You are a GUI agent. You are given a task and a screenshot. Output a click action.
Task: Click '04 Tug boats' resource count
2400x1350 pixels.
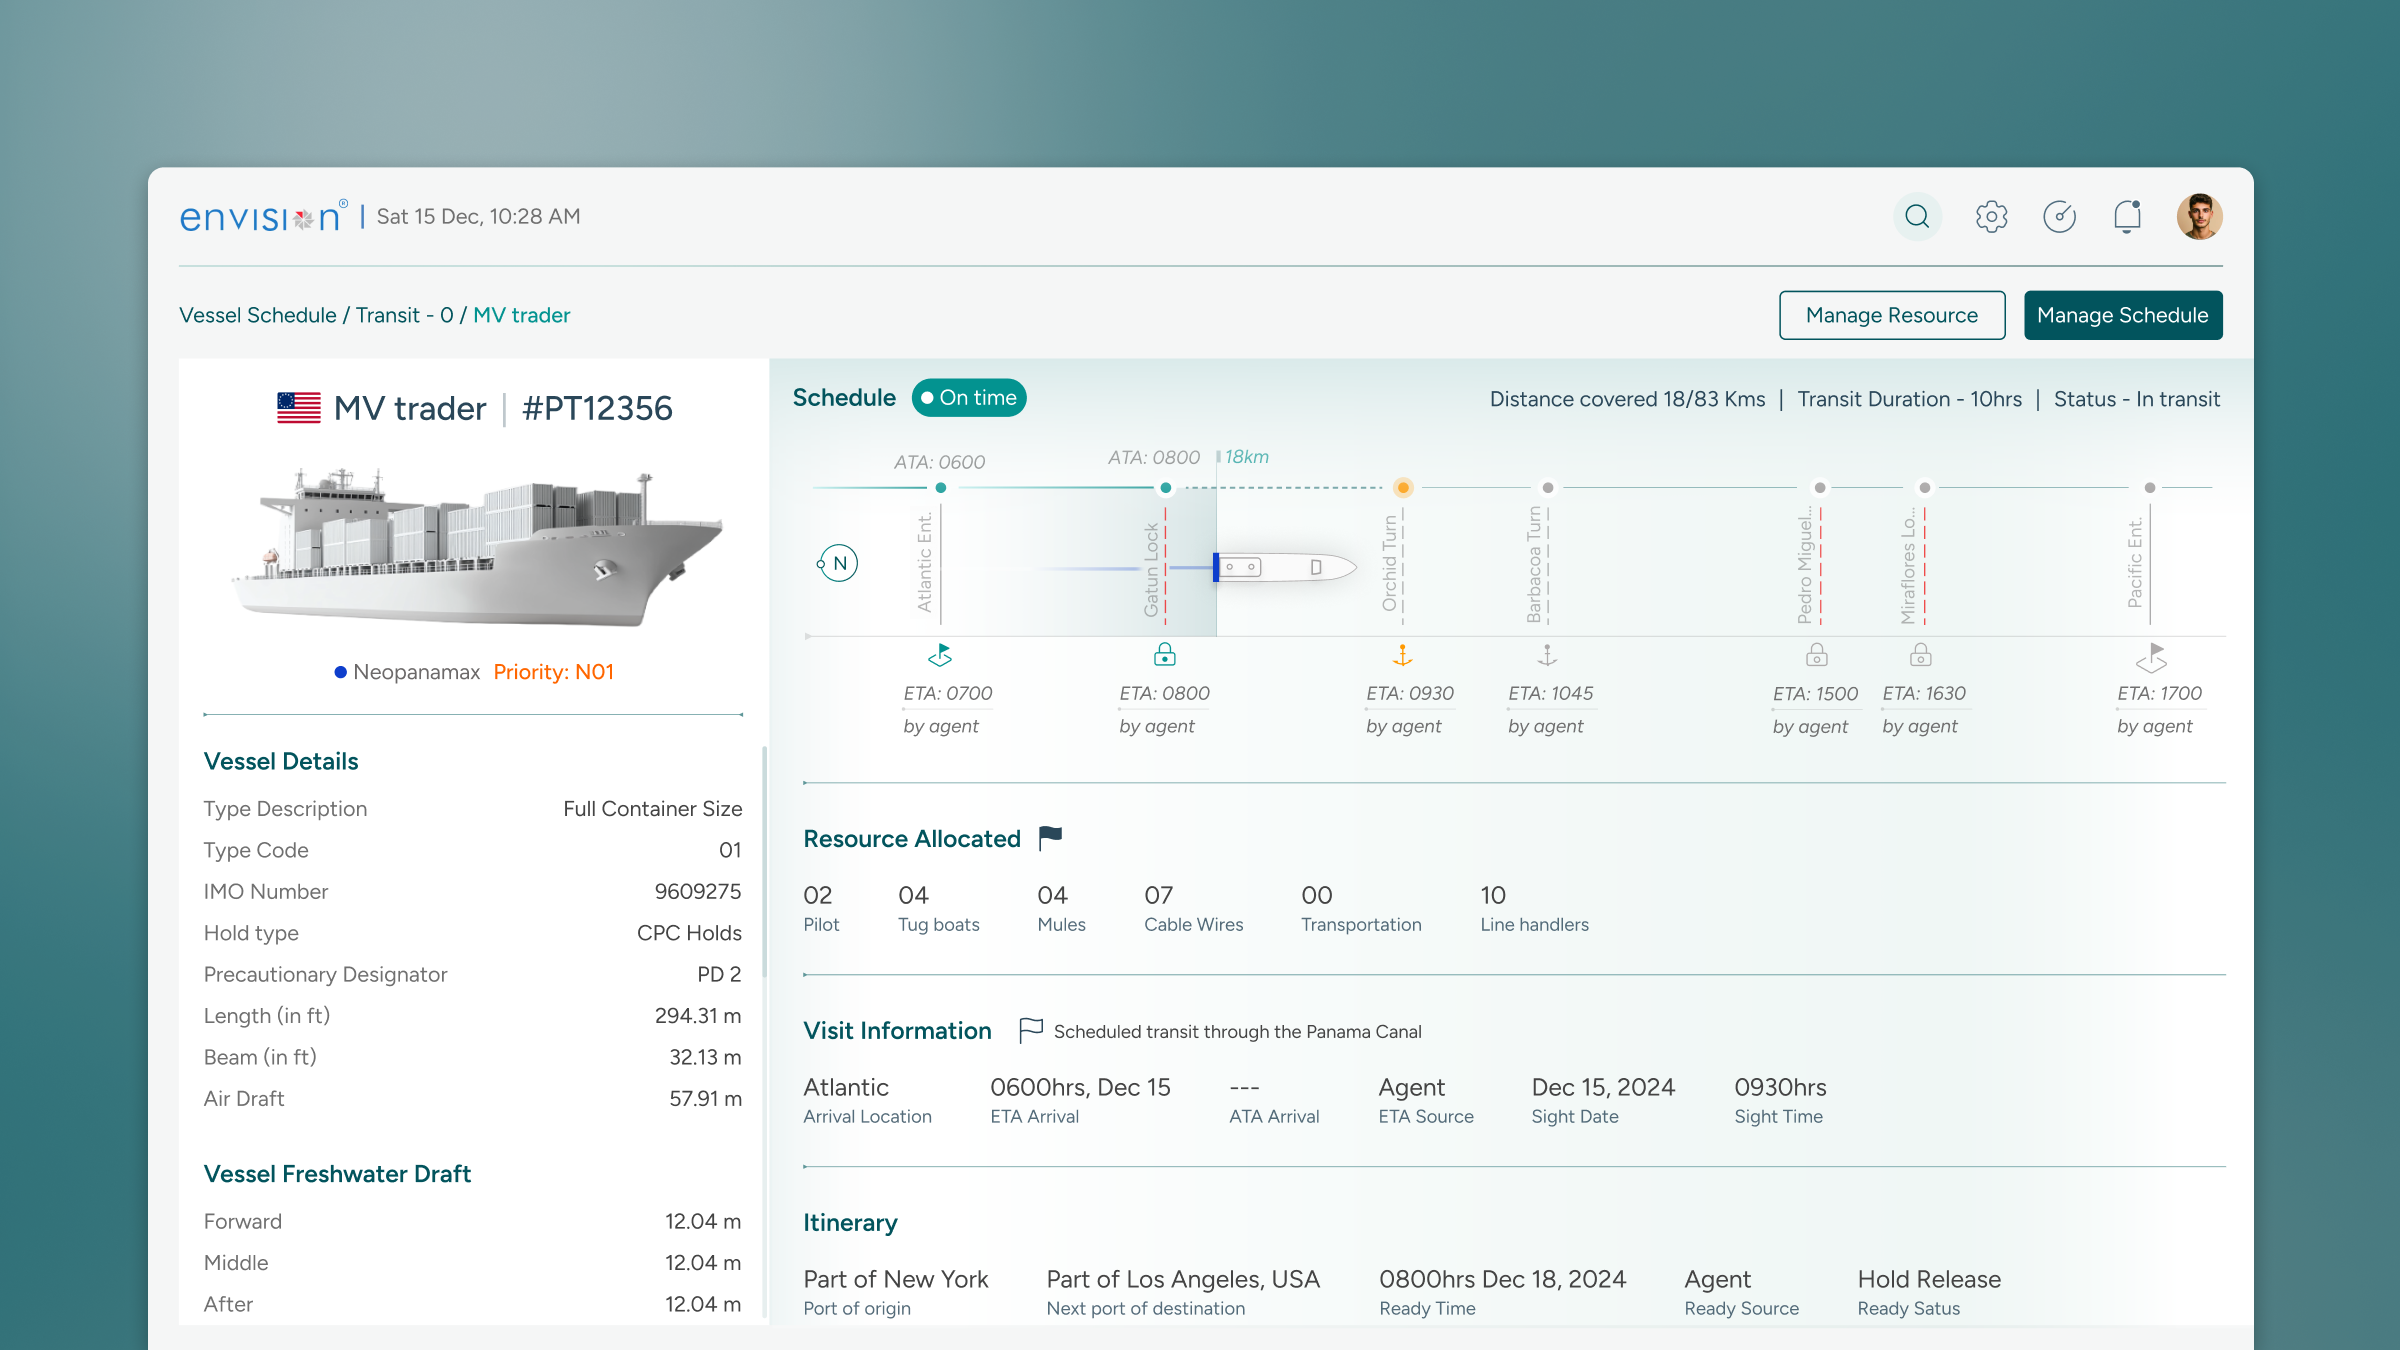click(939, 908)
